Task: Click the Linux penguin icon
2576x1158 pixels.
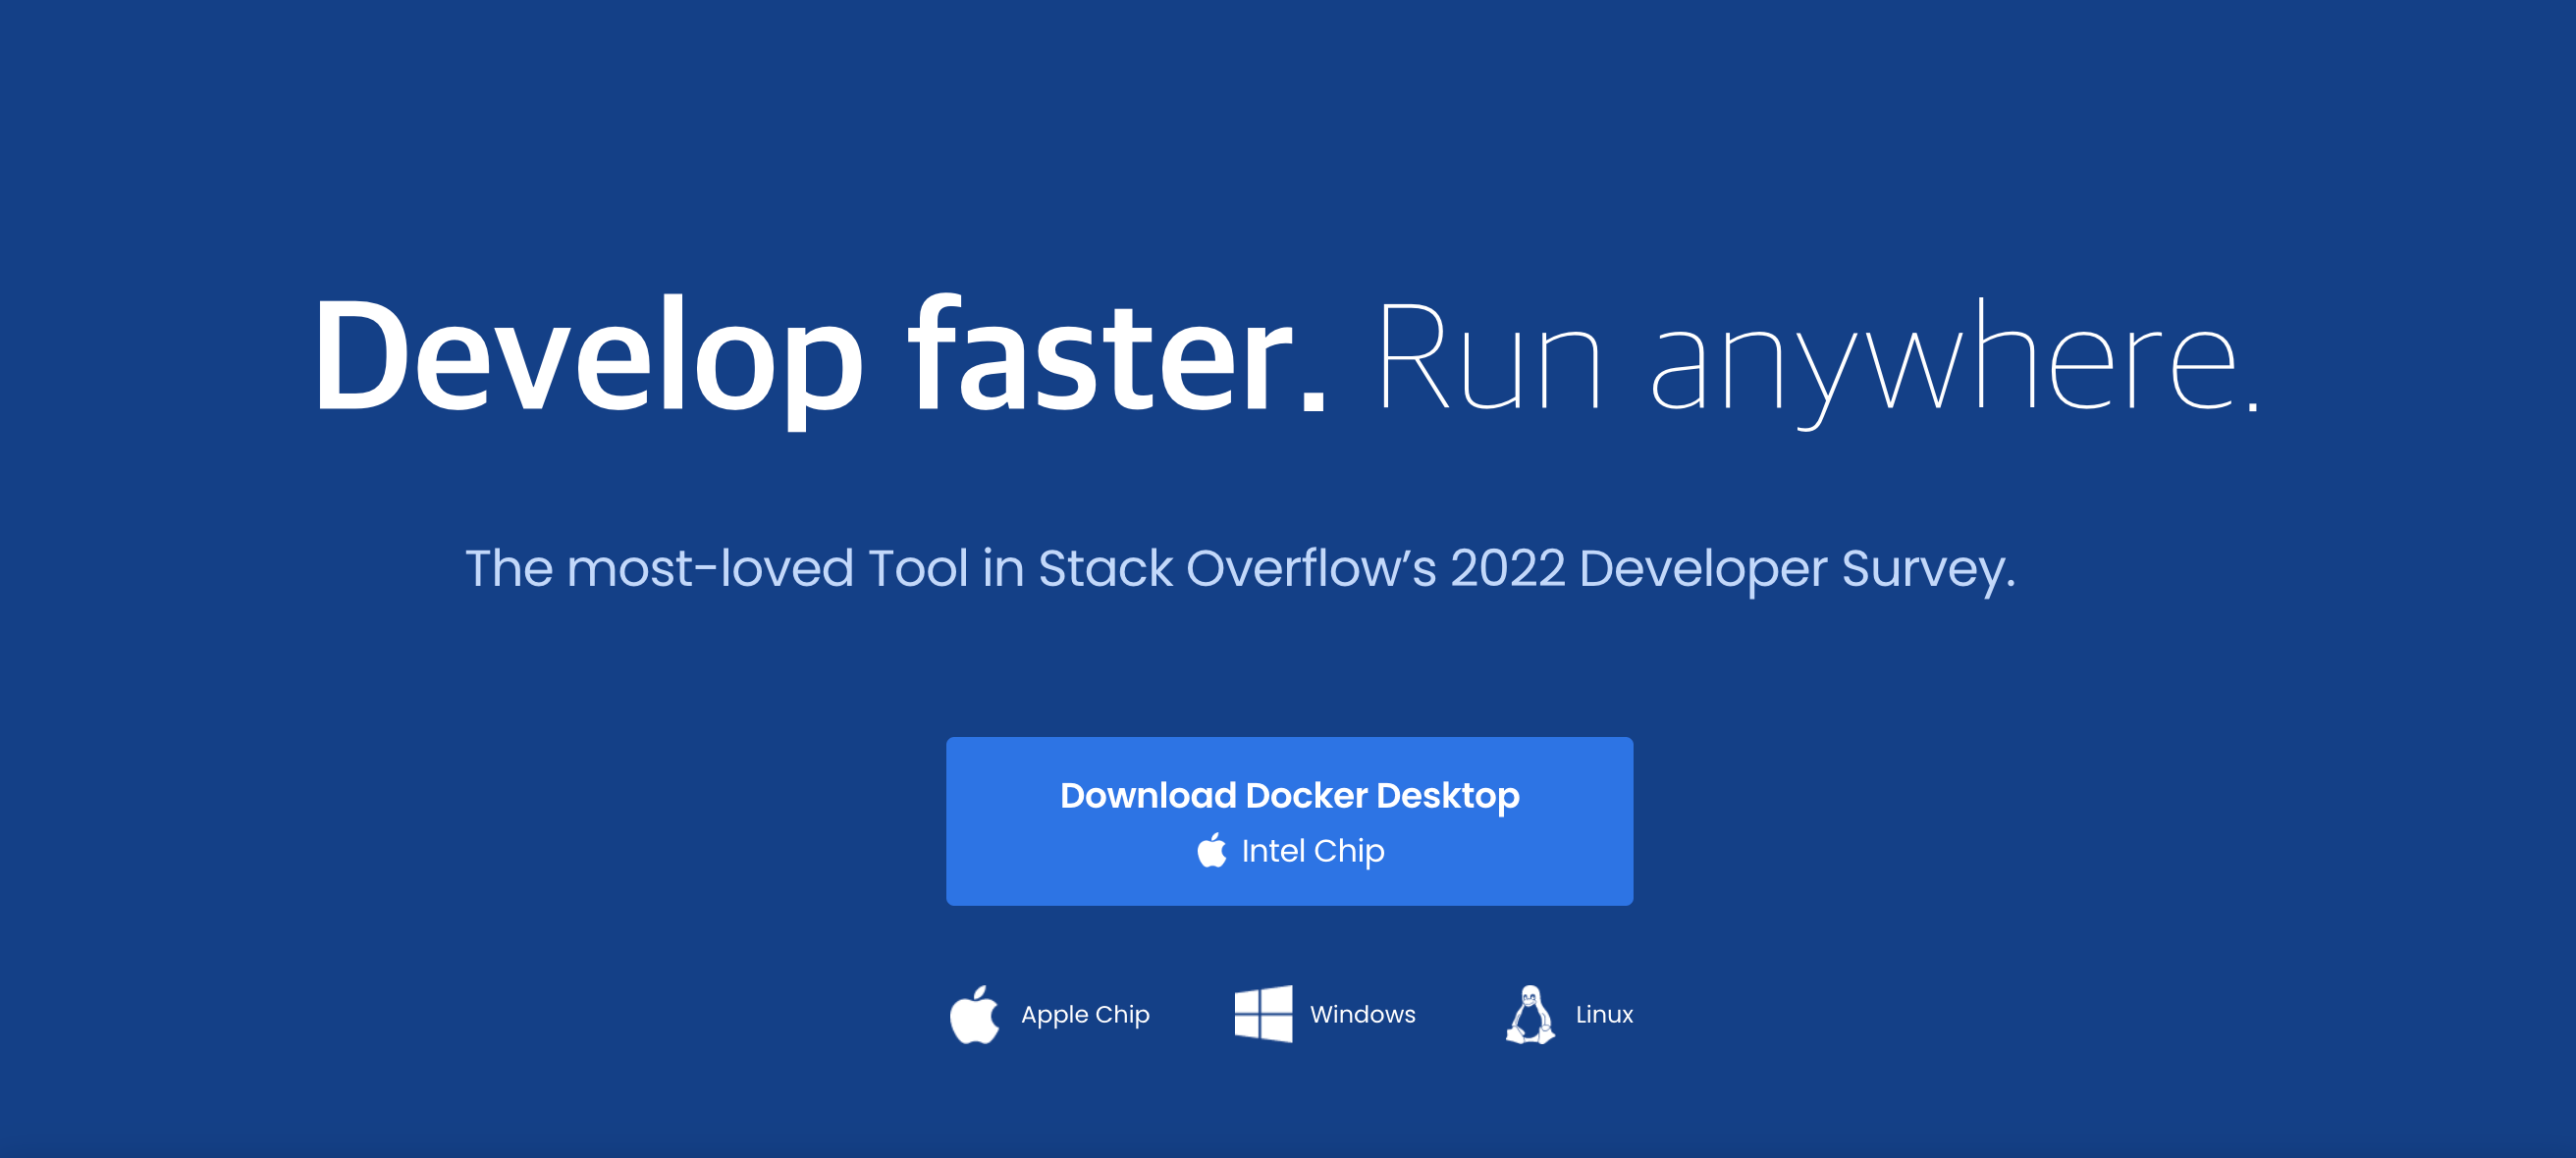Action: click(x=1530, y=1014)
